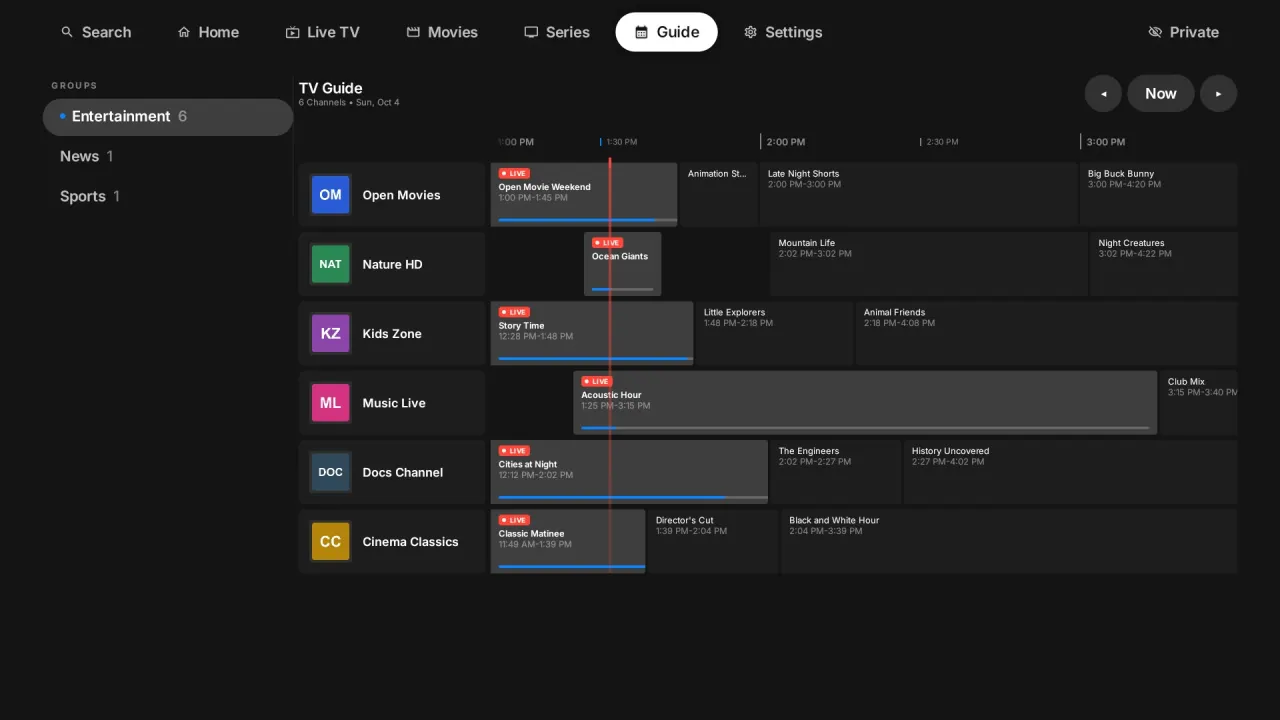1280x720 pixels.
Task: Select the Guide tab
Action: pyautogui.click(x=666, y=32)
